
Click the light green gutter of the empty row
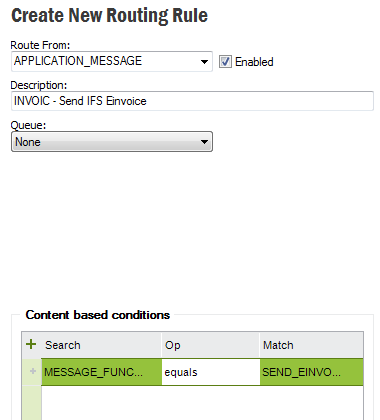tap(32, 403)
